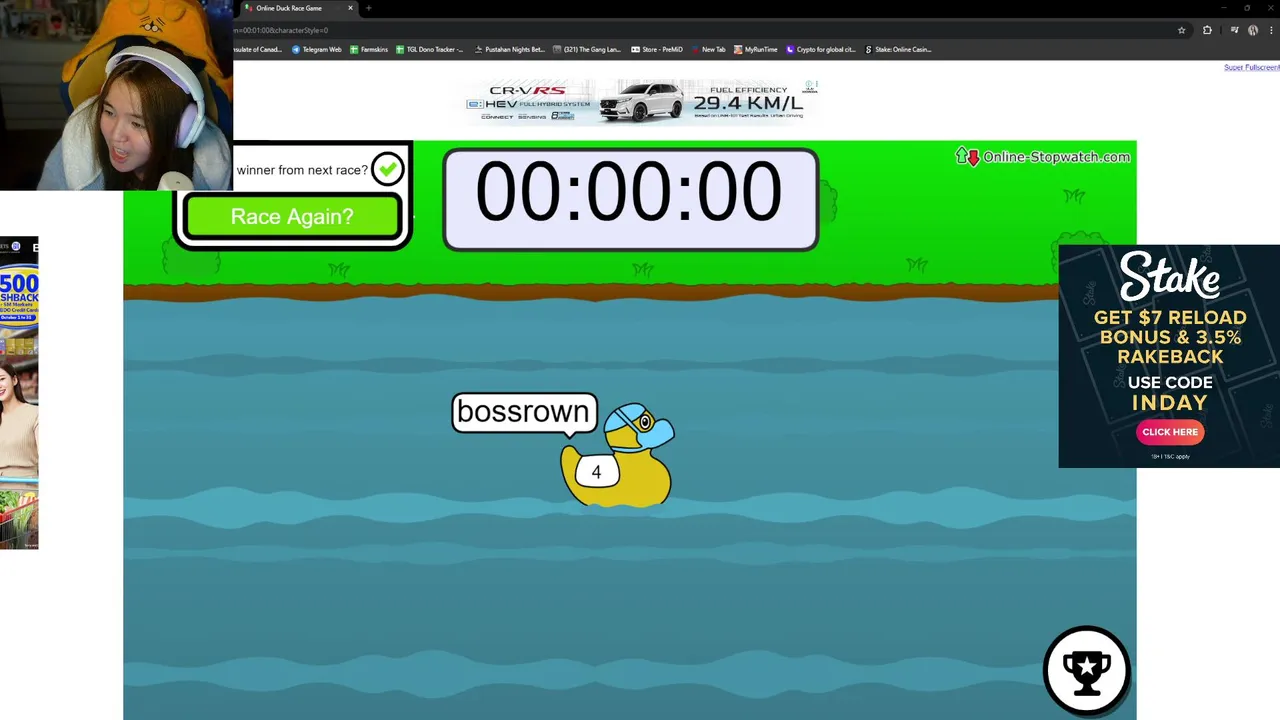
Task: Open a new tab with plus button
Action: [x=368, y=8]
